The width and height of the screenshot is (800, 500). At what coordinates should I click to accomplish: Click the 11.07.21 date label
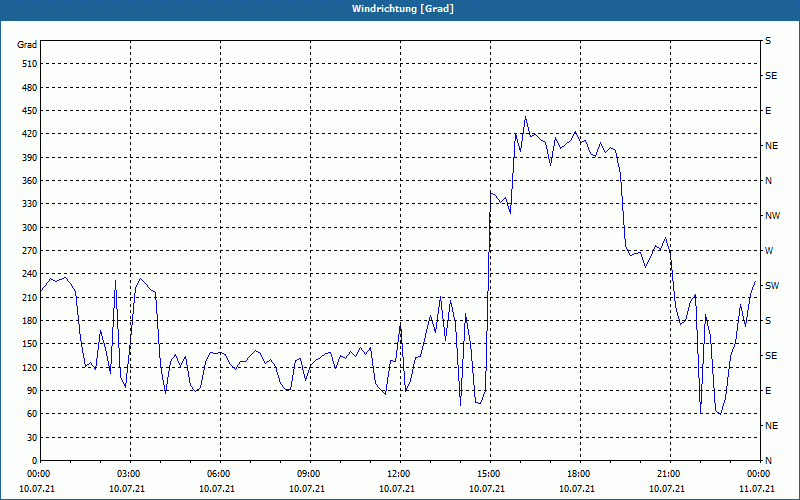coord(757,489)
